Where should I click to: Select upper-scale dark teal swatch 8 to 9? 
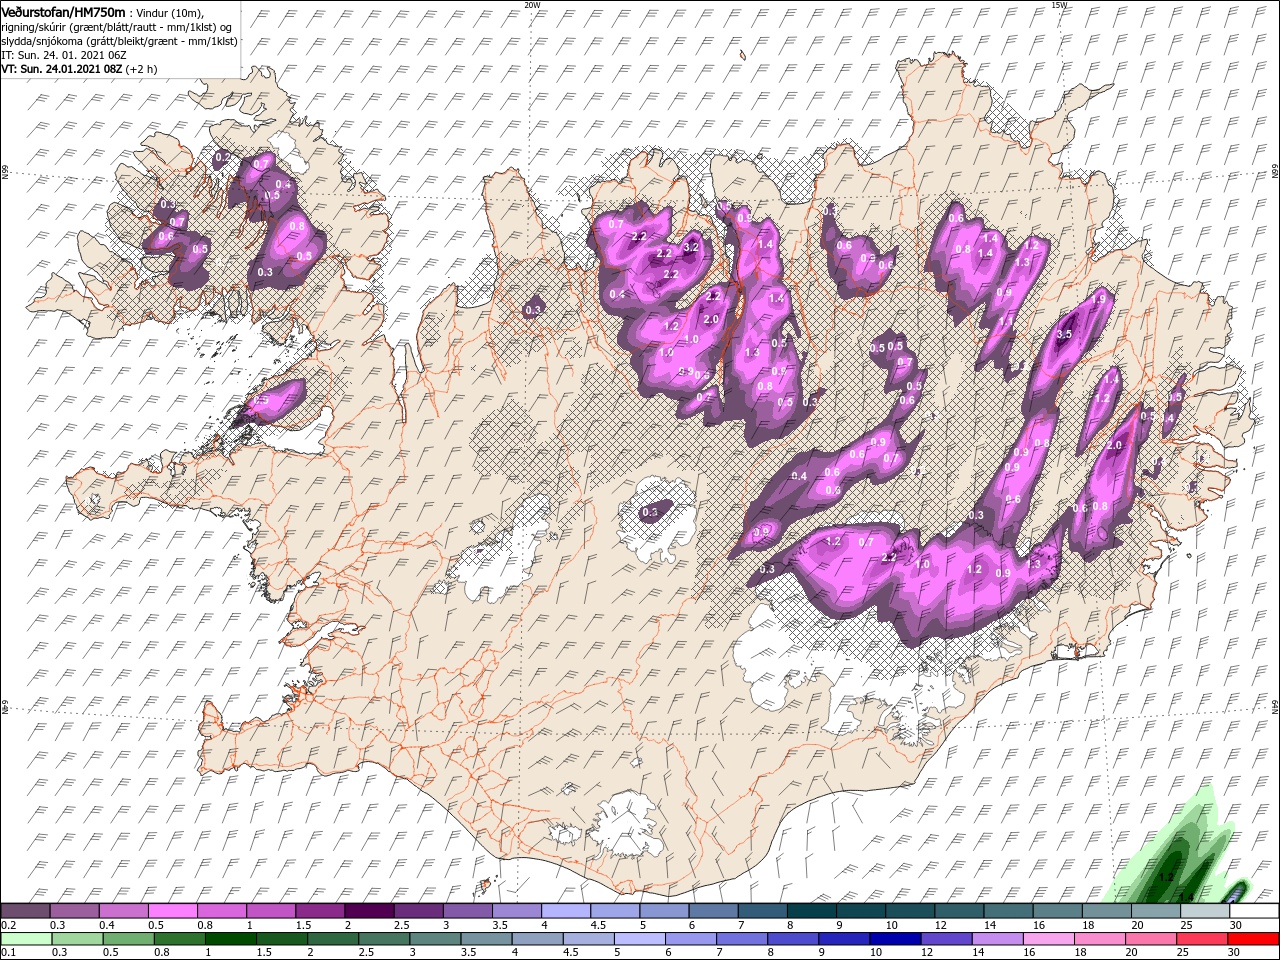811,911
